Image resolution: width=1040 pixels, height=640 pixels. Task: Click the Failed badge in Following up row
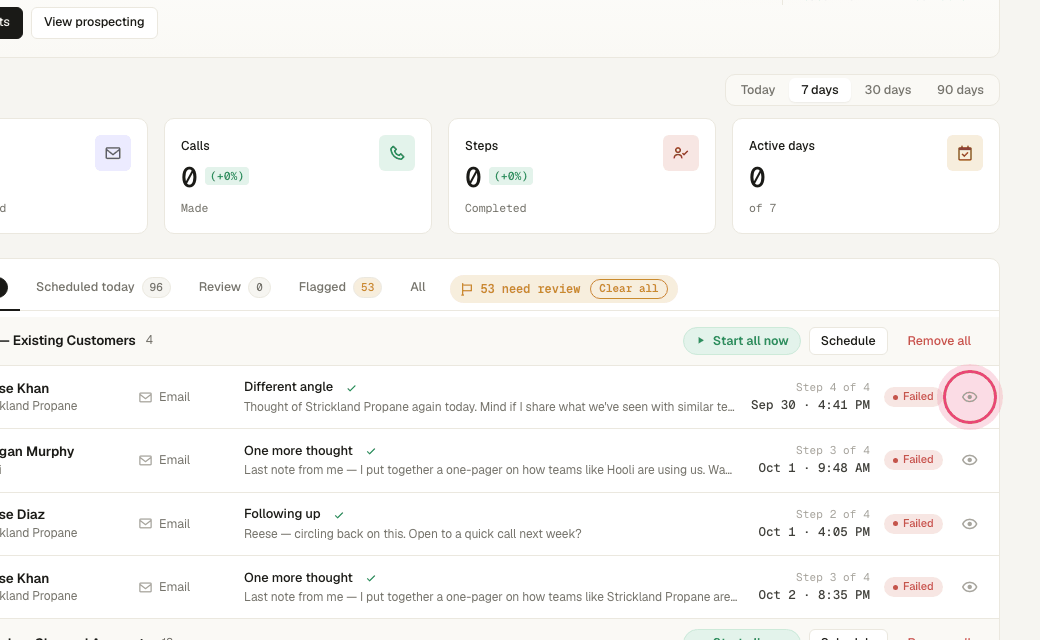tap(913, 523)
